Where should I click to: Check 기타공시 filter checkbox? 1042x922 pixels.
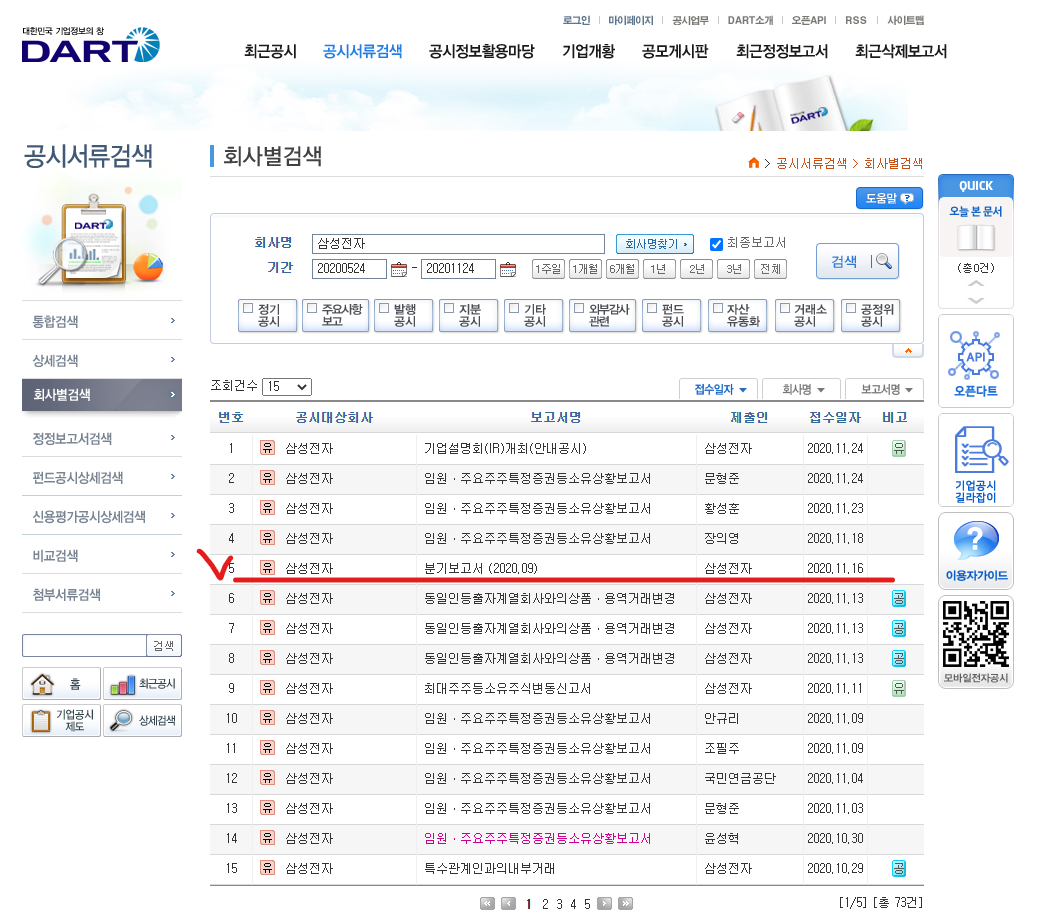coord(514,308)
